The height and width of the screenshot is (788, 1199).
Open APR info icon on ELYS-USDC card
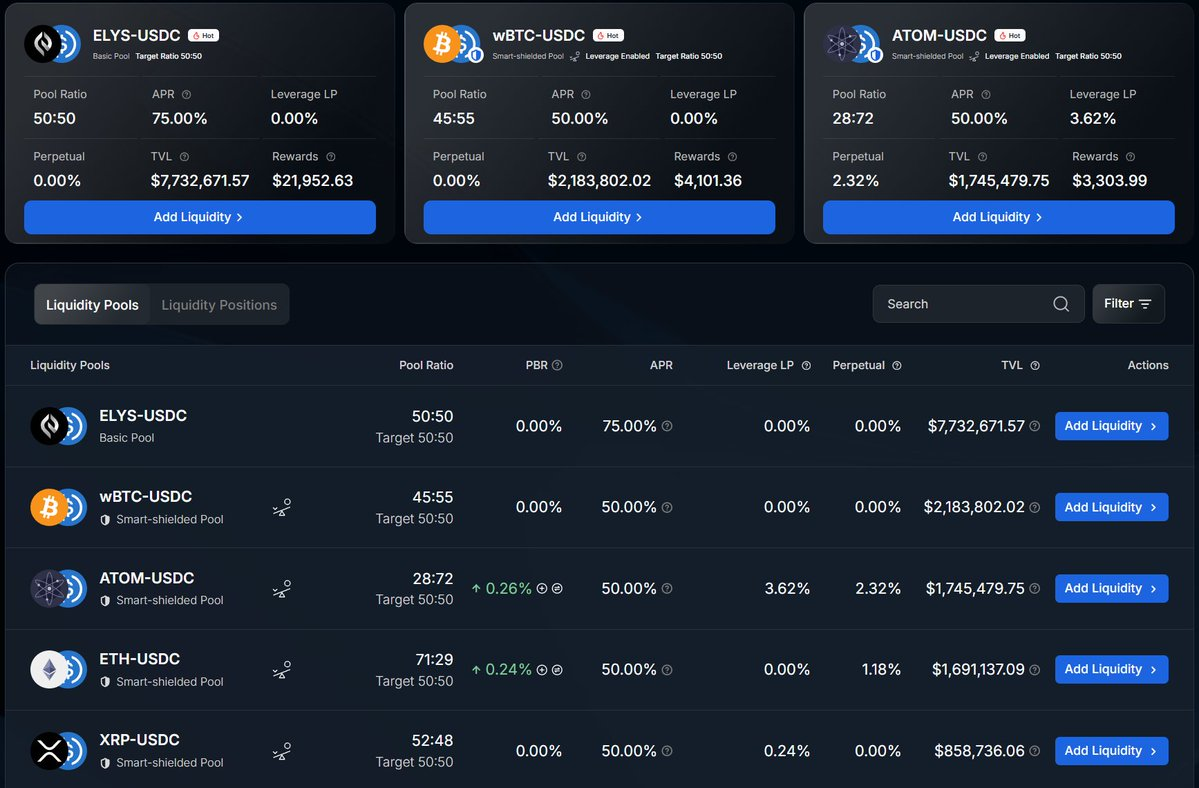pyautogui.click(x=187, y=95)
